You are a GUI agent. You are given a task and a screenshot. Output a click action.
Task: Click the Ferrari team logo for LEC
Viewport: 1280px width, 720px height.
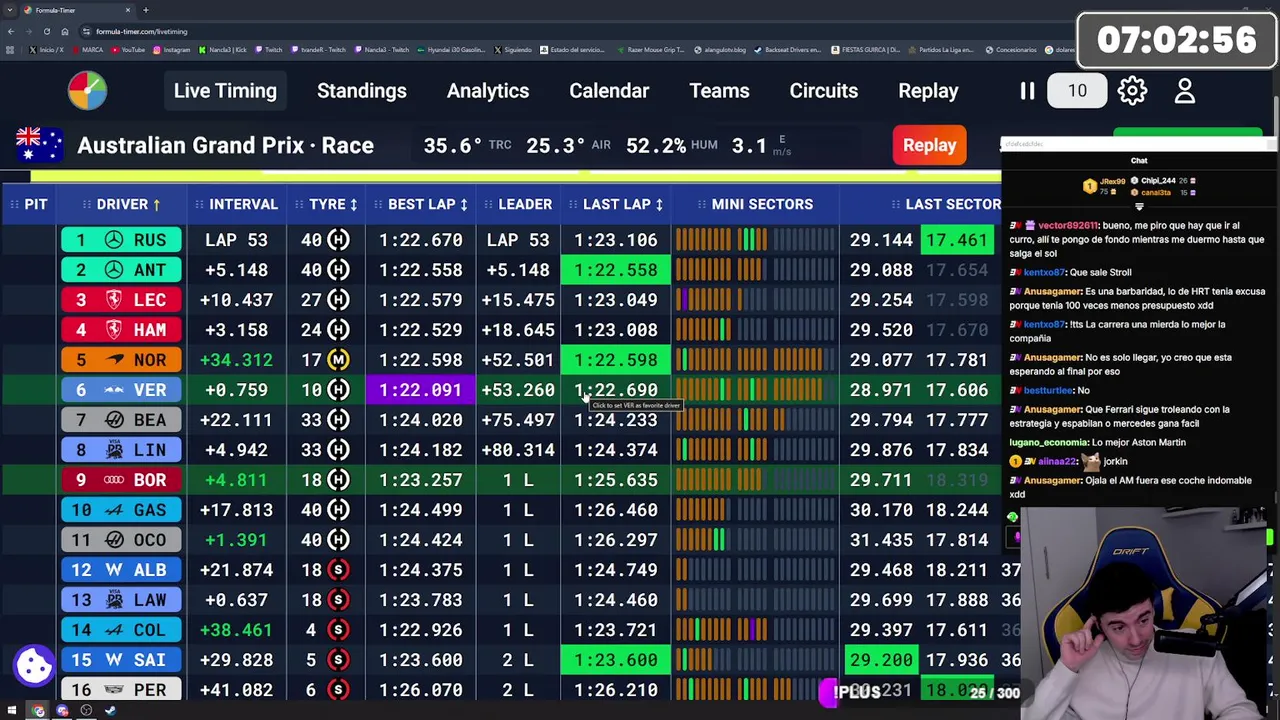(x=114, y=300)
